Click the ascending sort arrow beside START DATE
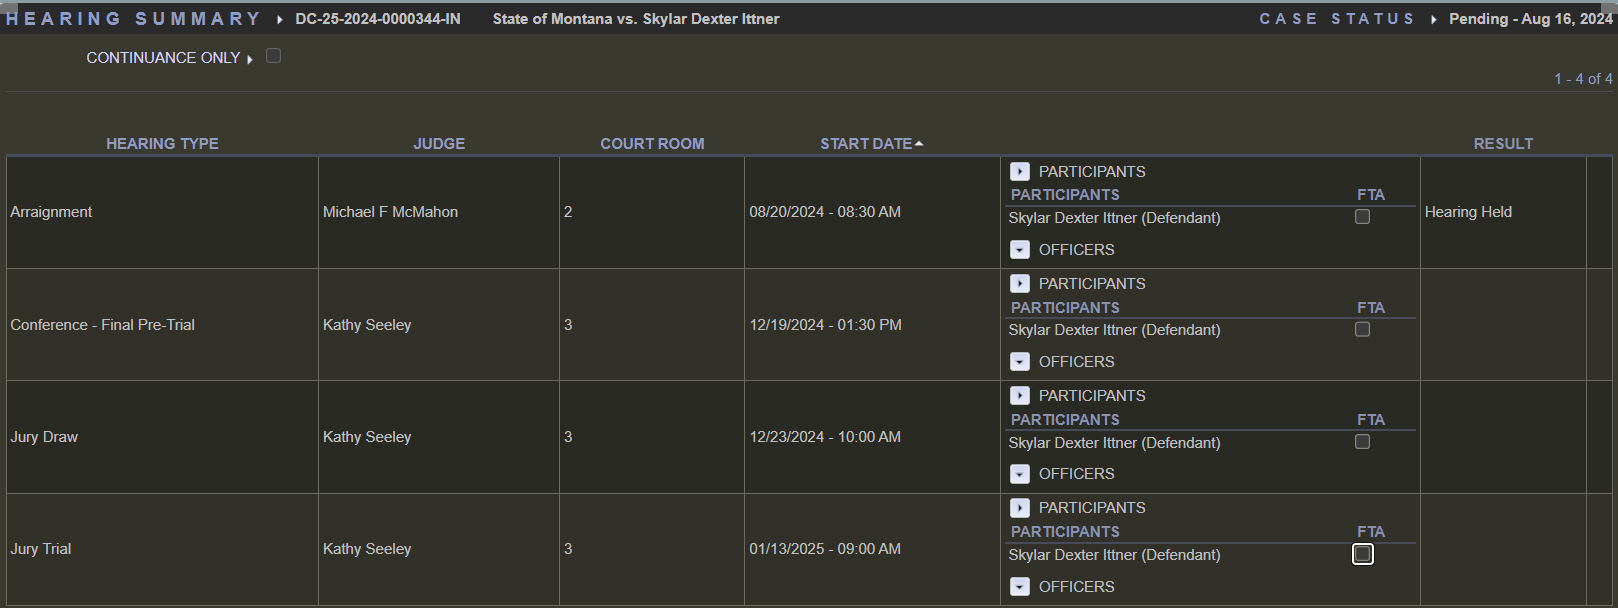This screenshot has height=608, width=1618. click(x=919, y=143)
